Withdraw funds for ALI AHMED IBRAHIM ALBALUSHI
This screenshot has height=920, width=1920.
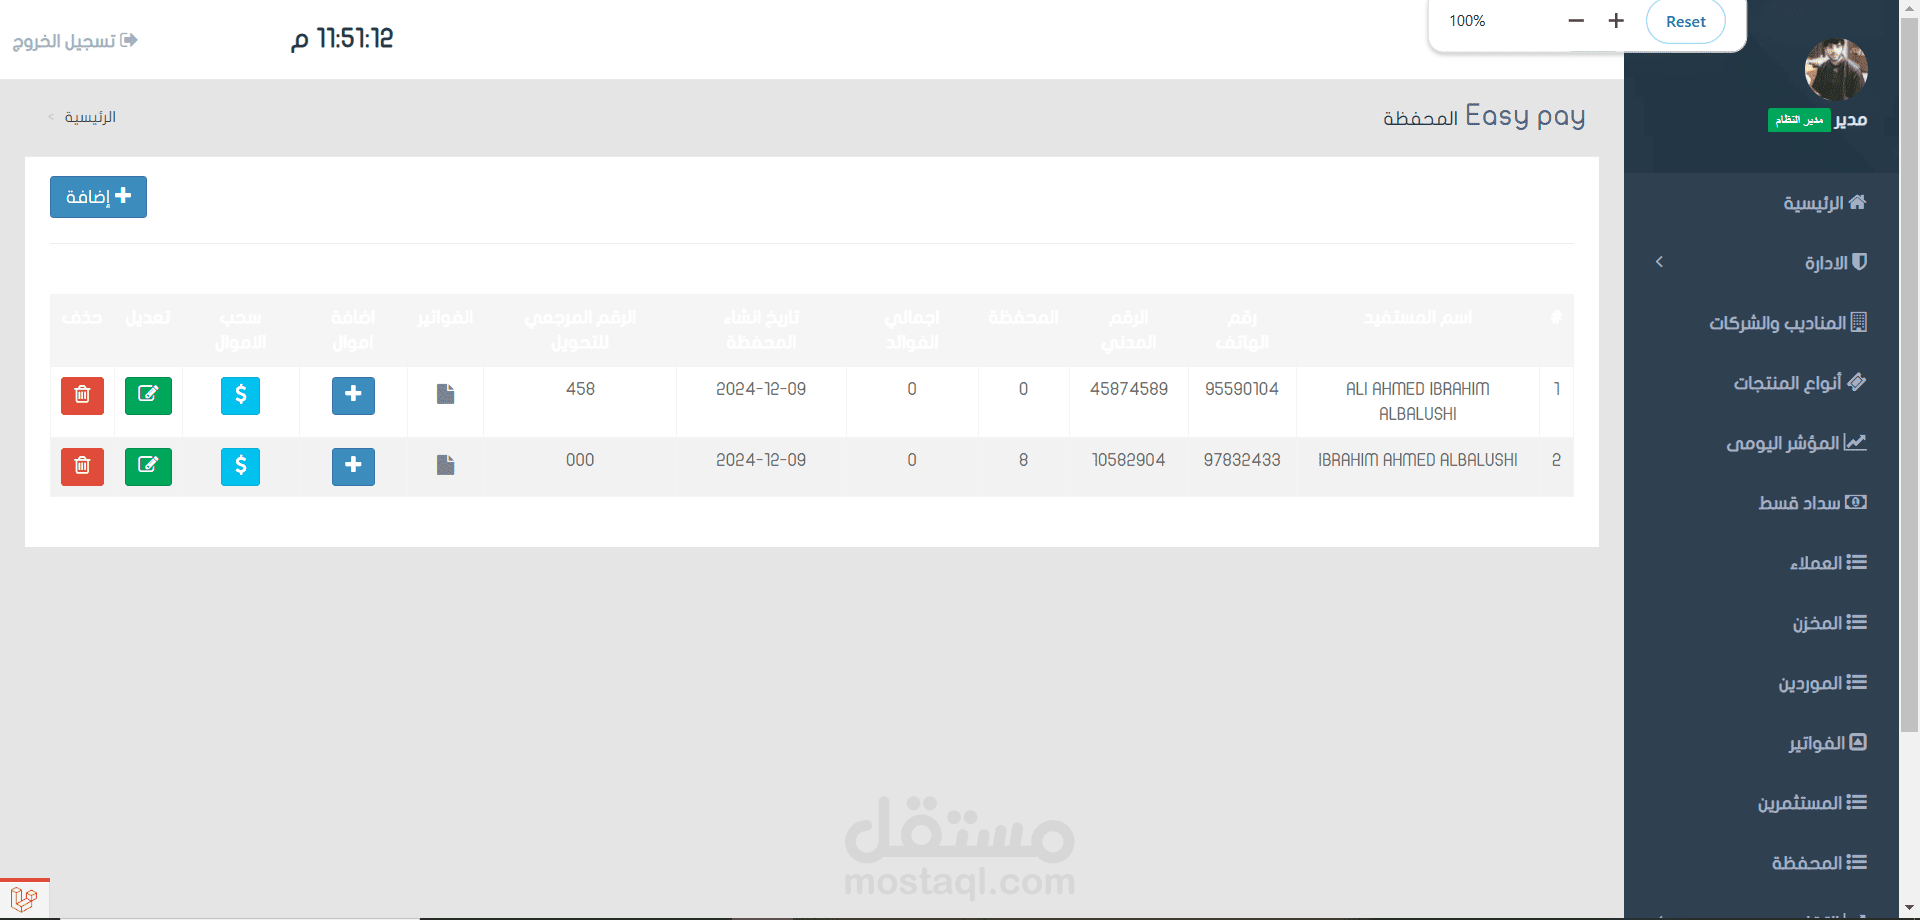click(x=240, y=395)
